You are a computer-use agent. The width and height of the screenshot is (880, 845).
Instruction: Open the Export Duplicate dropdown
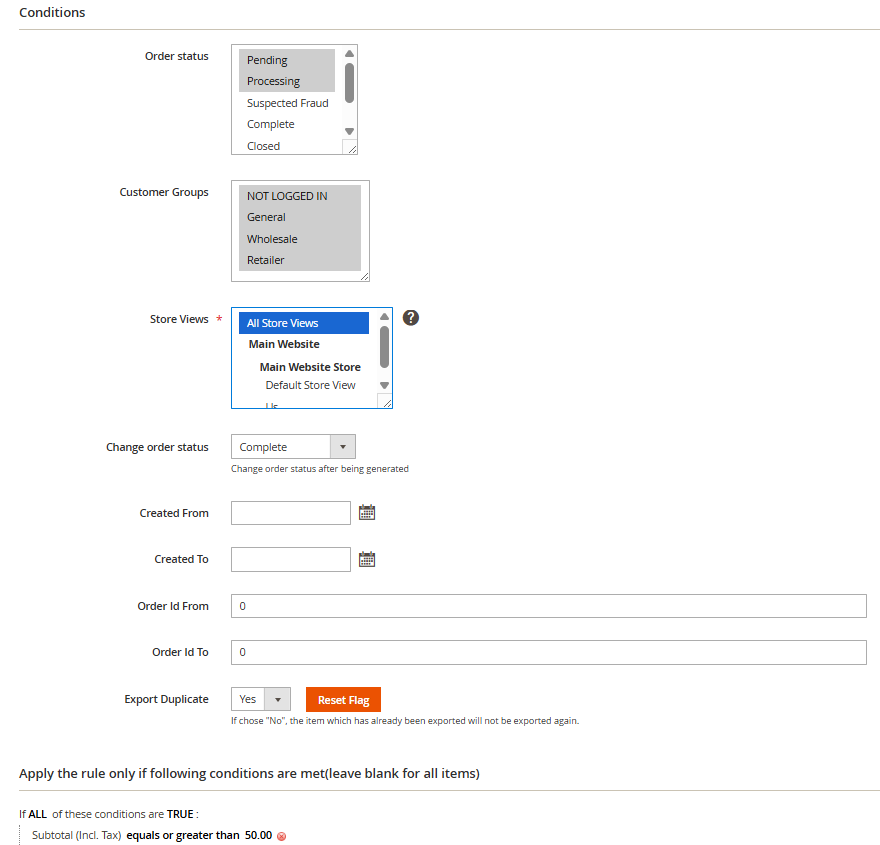click(x=260, y=700)
